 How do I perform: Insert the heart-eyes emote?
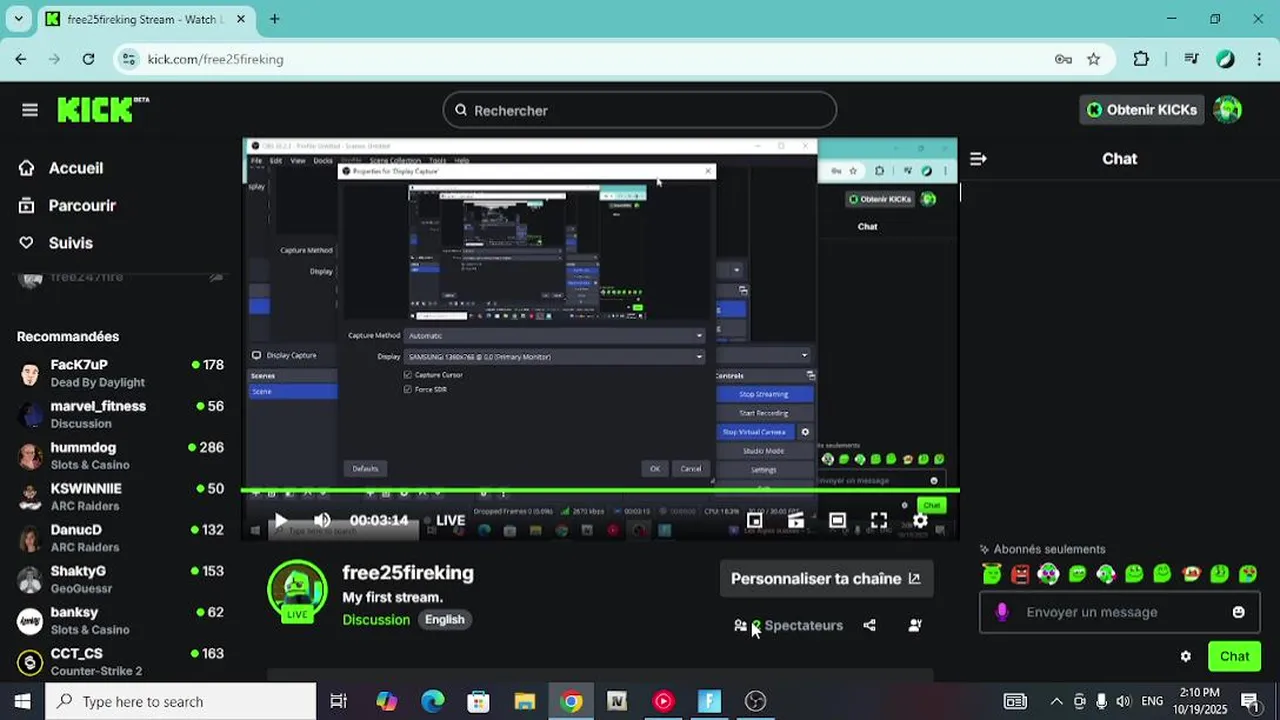coord(1048,573)
